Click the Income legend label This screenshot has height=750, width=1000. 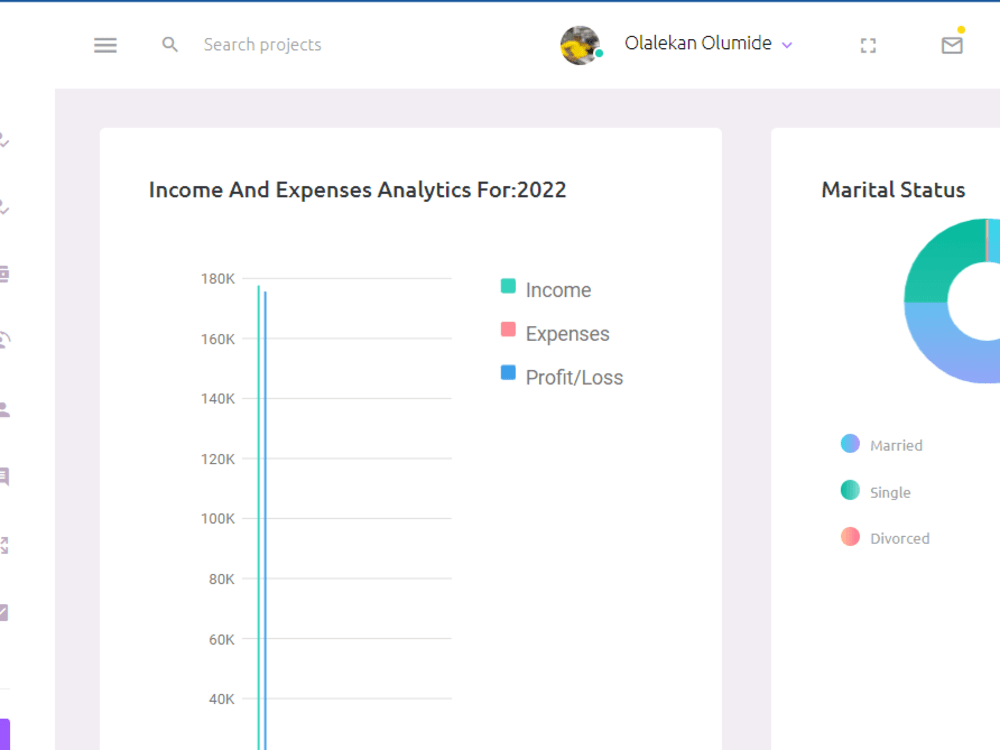tap(558, 290)
